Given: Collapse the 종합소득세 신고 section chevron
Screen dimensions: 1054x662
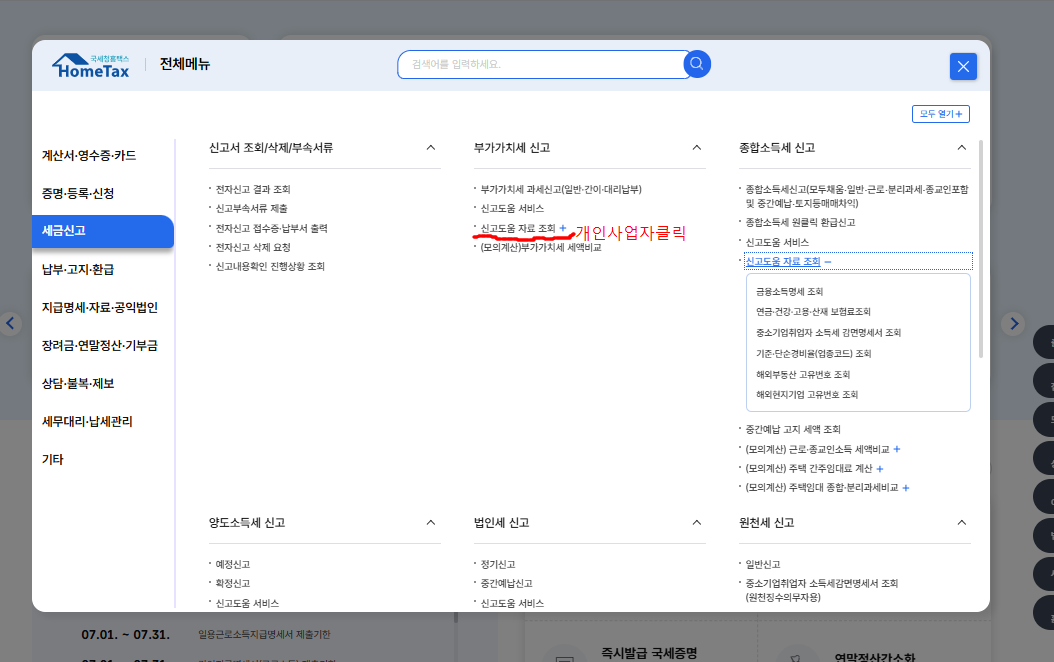Looking at the screenshot, I should tap(961, 146).
